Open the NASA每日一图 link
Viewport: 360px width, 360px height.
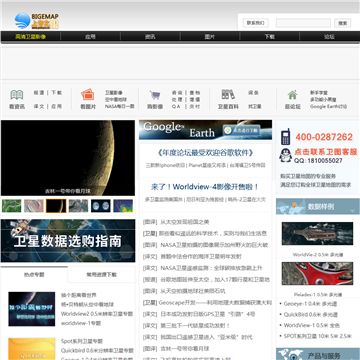pos(120,107)
